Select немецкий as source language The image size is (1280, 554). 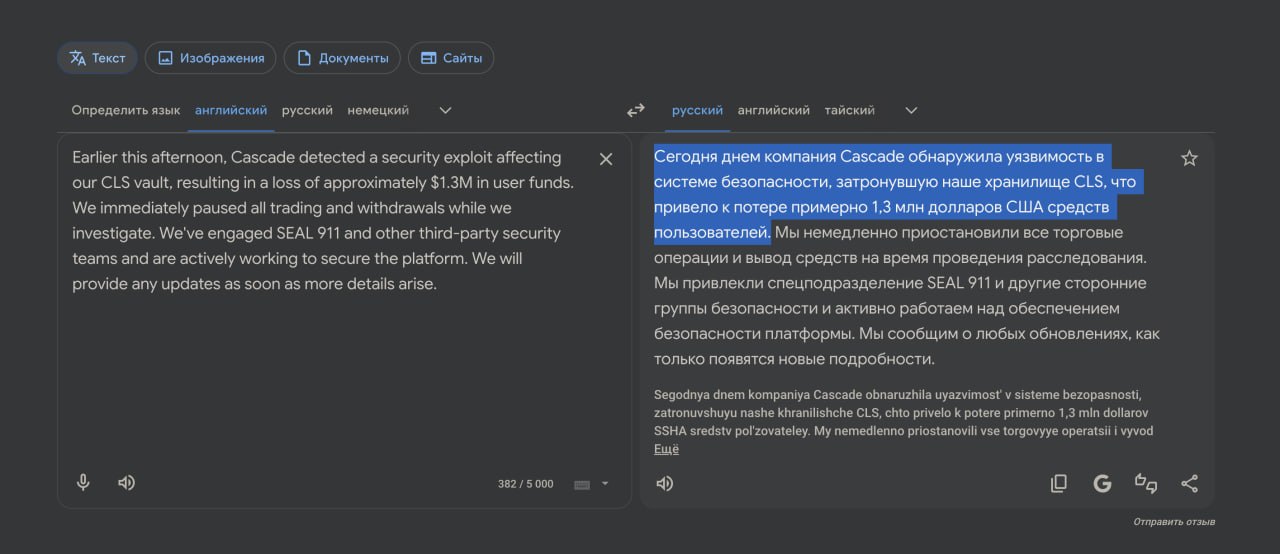378,110
